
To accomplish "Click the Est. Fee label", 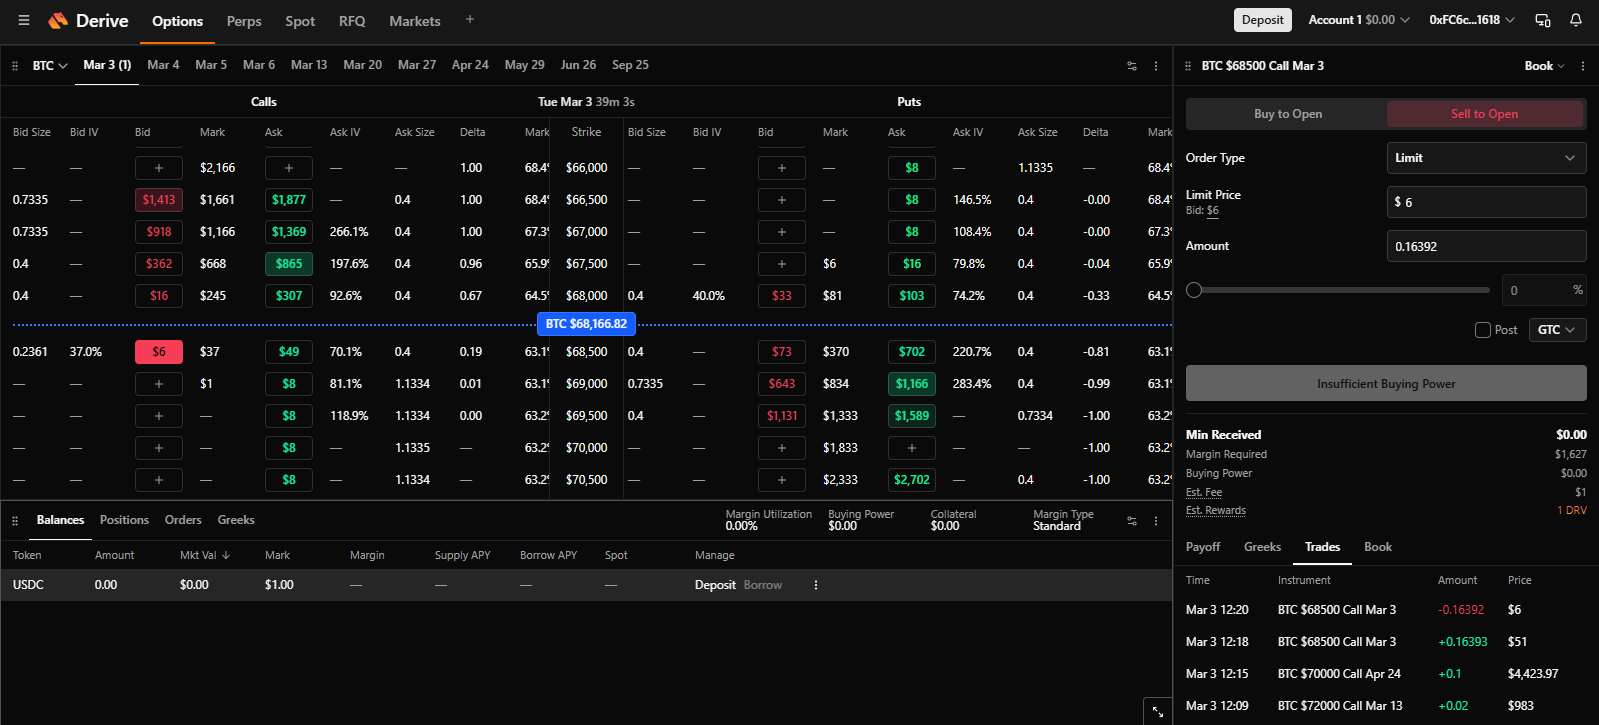I will pyautogui.click(x=1204, y=492).
